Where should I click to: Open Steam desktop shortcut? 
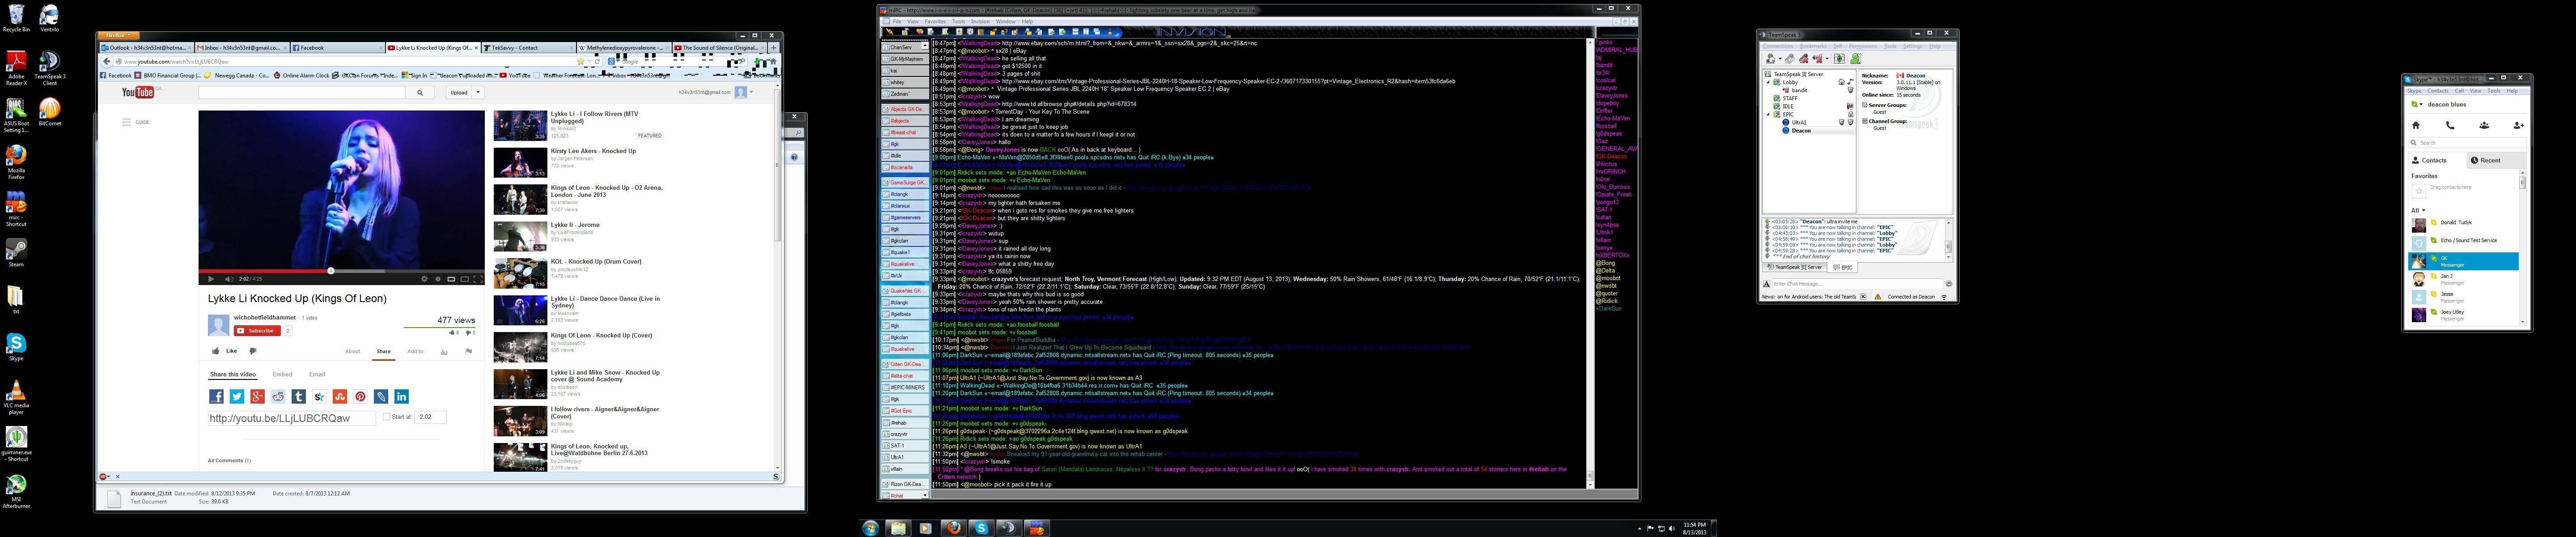click(16, 252)
